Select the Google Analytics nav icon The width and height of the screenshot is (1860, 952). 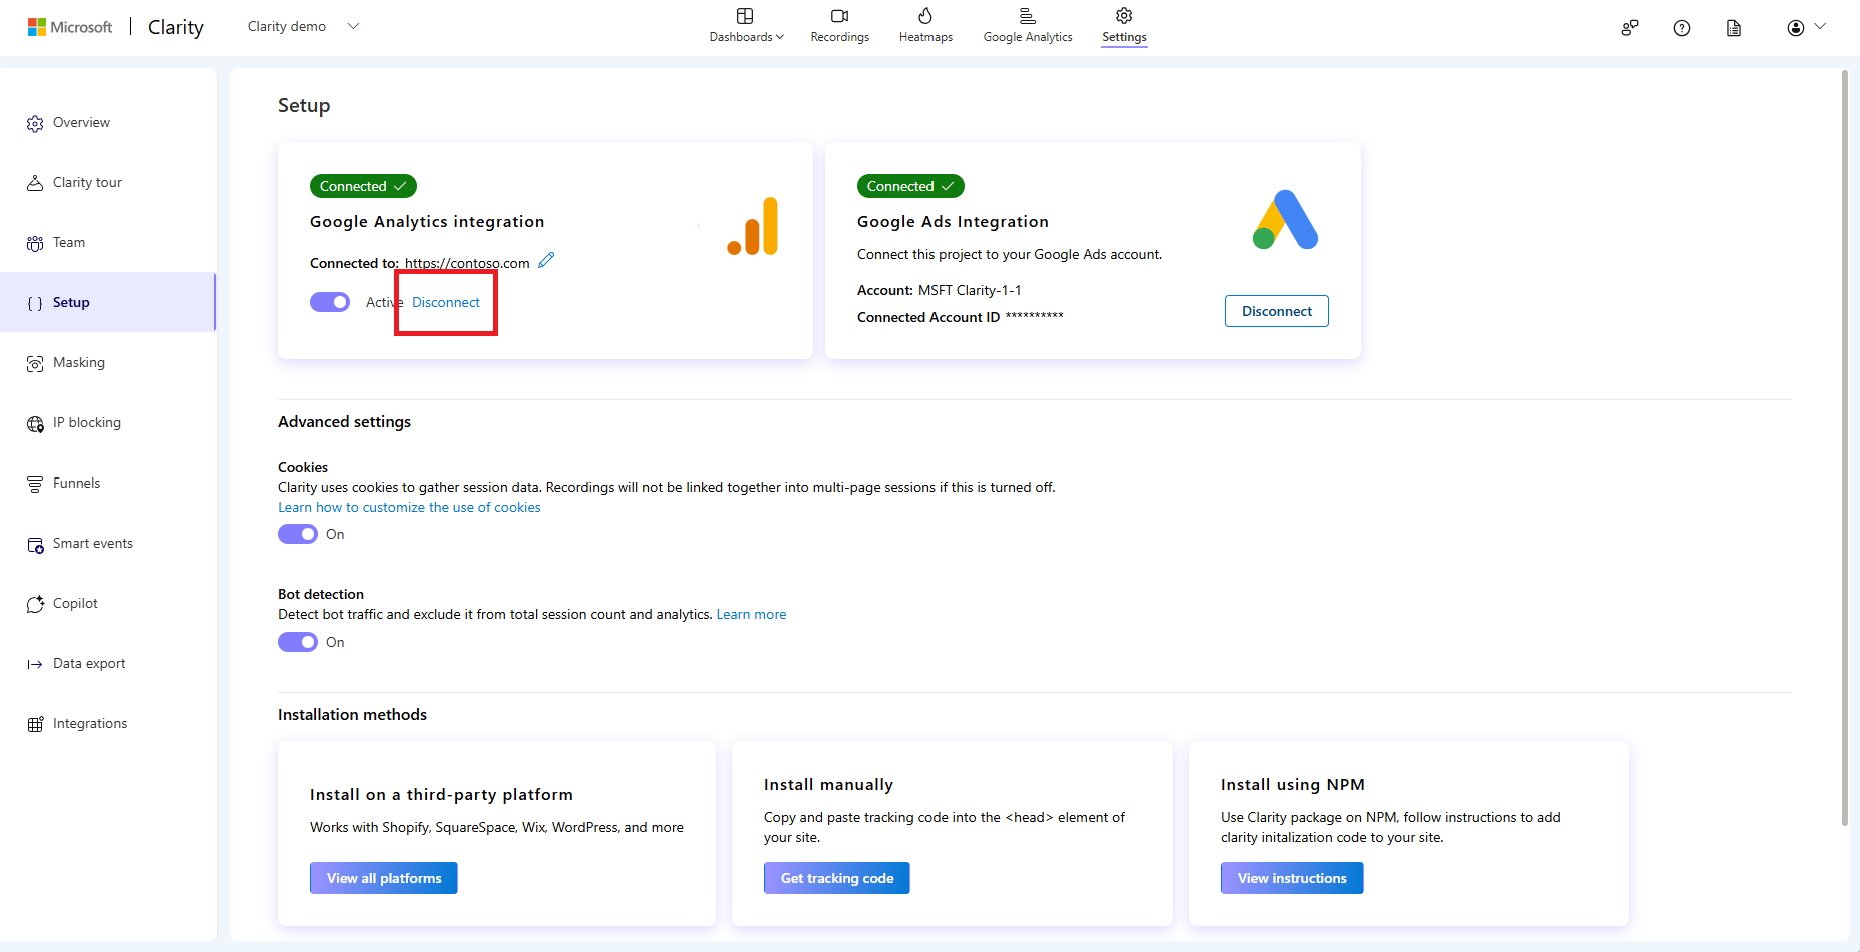coord(1027,17)
